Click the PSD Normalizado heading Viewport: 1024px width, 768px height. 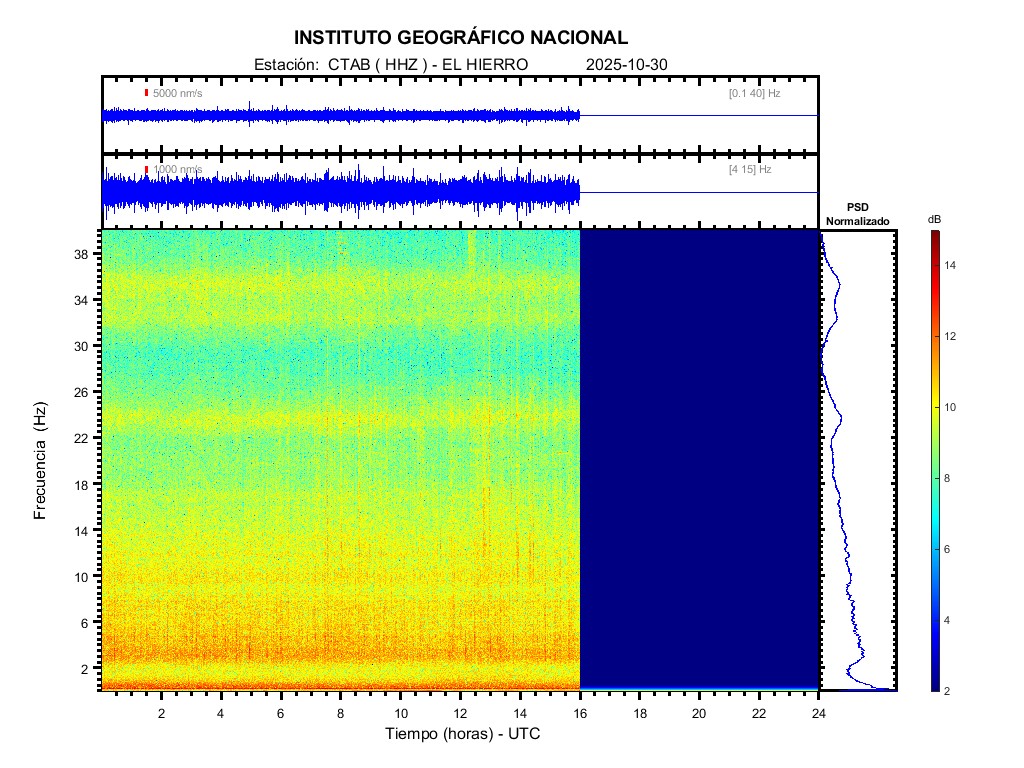pyautogui.click(x=857, y=213)
